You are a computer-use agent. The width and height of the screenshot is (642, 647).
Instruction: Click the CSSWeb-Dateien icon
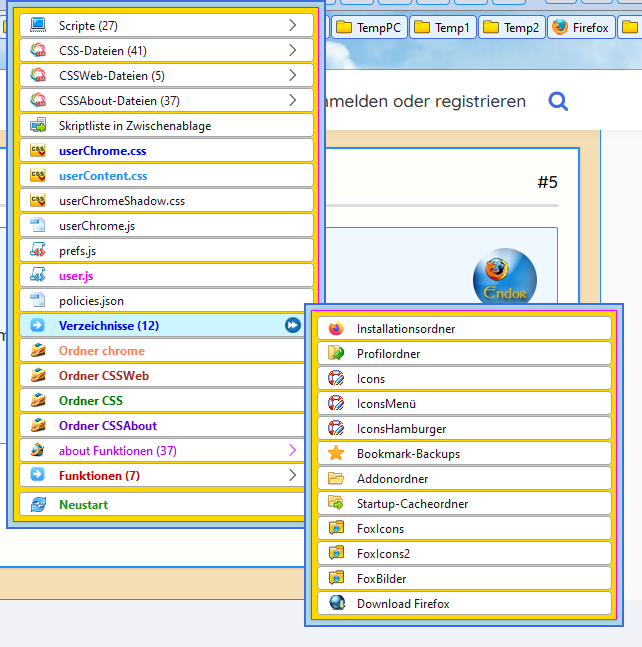[x=38, y=75]
